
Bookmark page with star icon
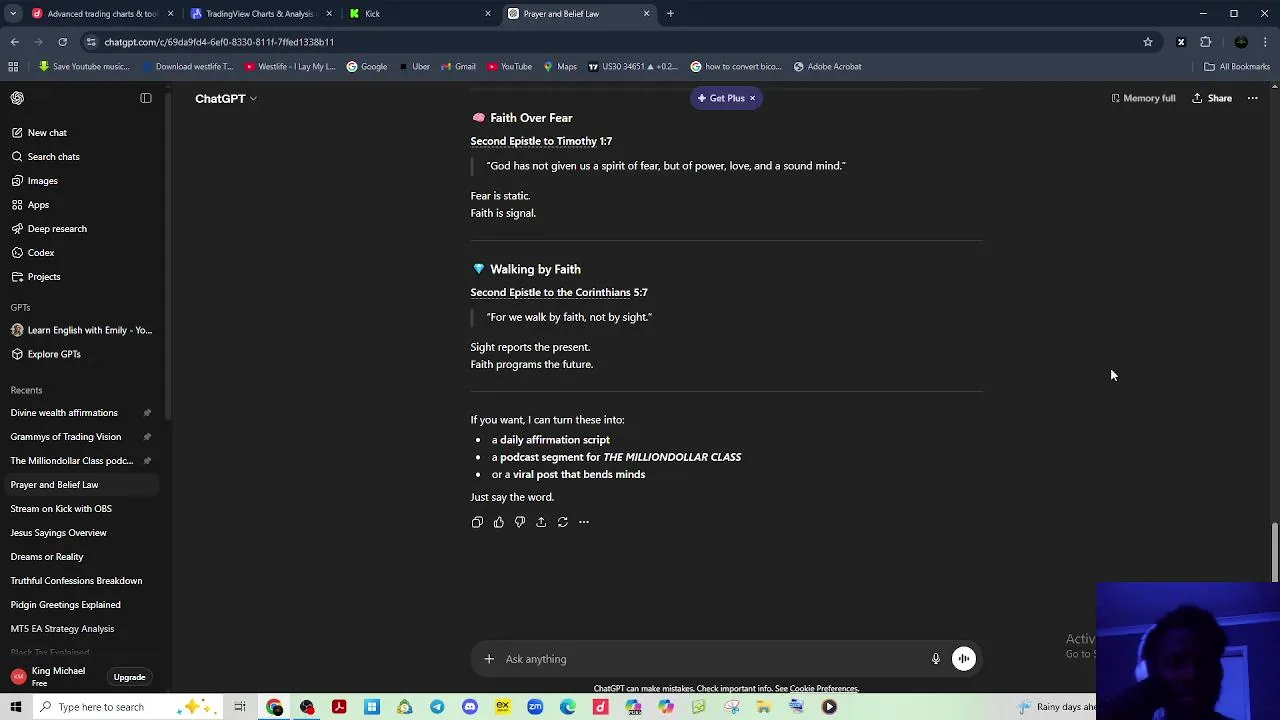[x=1148, y=42]
